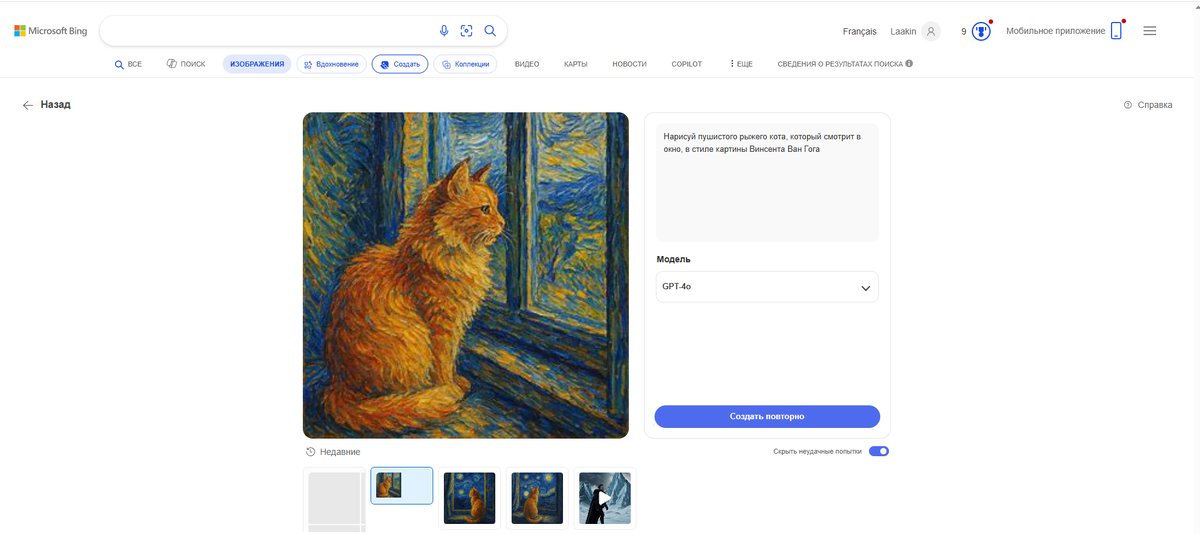Select the ИЗОБРАЖЕНИЯ tab
Screen dimensions: 1200x534
257,64
